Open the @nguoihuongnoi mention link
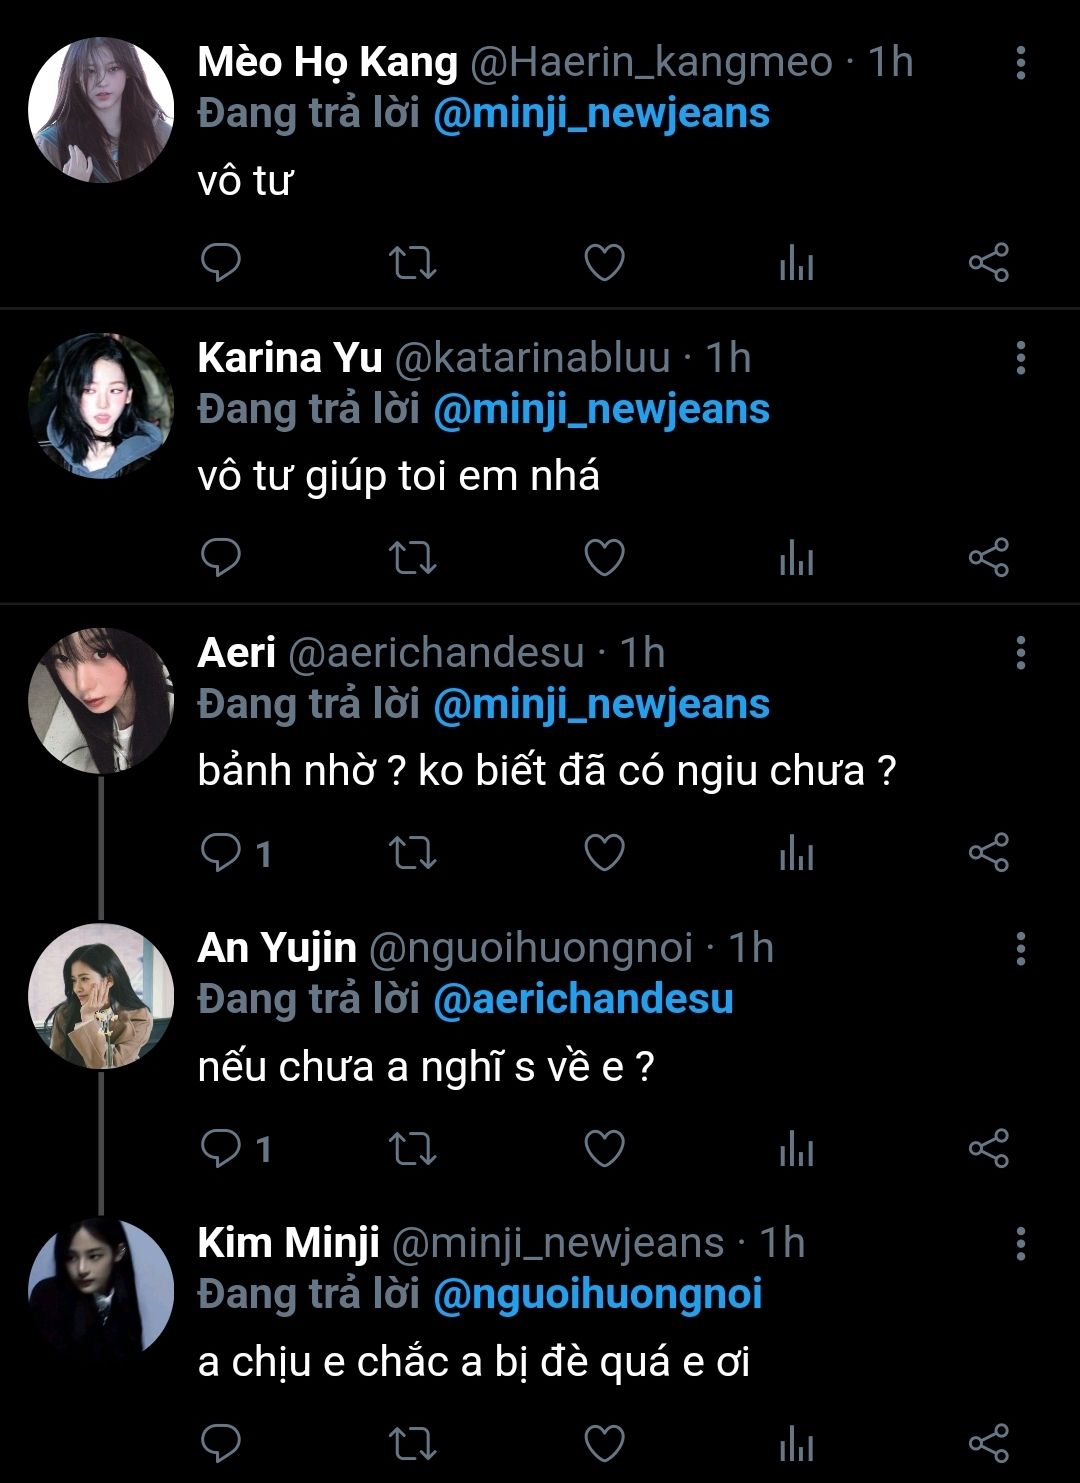 click(x=597, y=1294)
